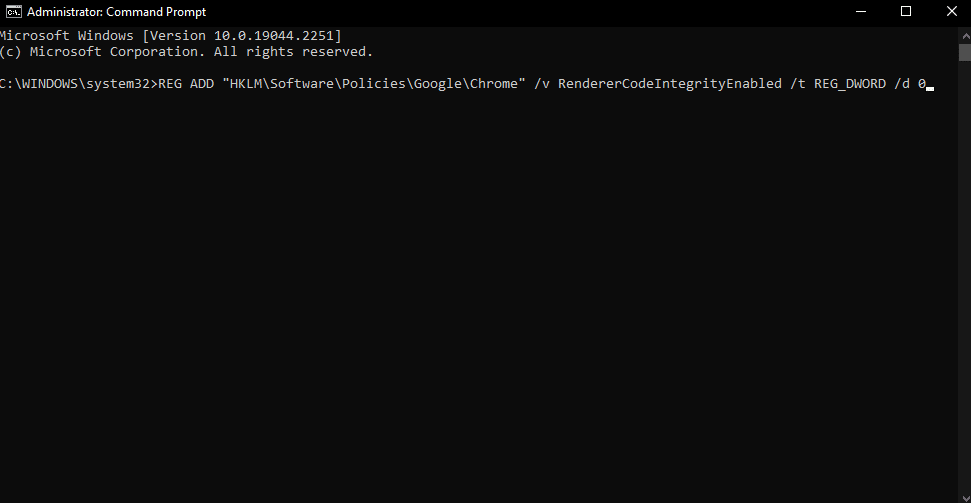This screenshot has width=971, height=503.
Task: Click the vertical scrollbar thumb
Action: click(x=964, y=52)
